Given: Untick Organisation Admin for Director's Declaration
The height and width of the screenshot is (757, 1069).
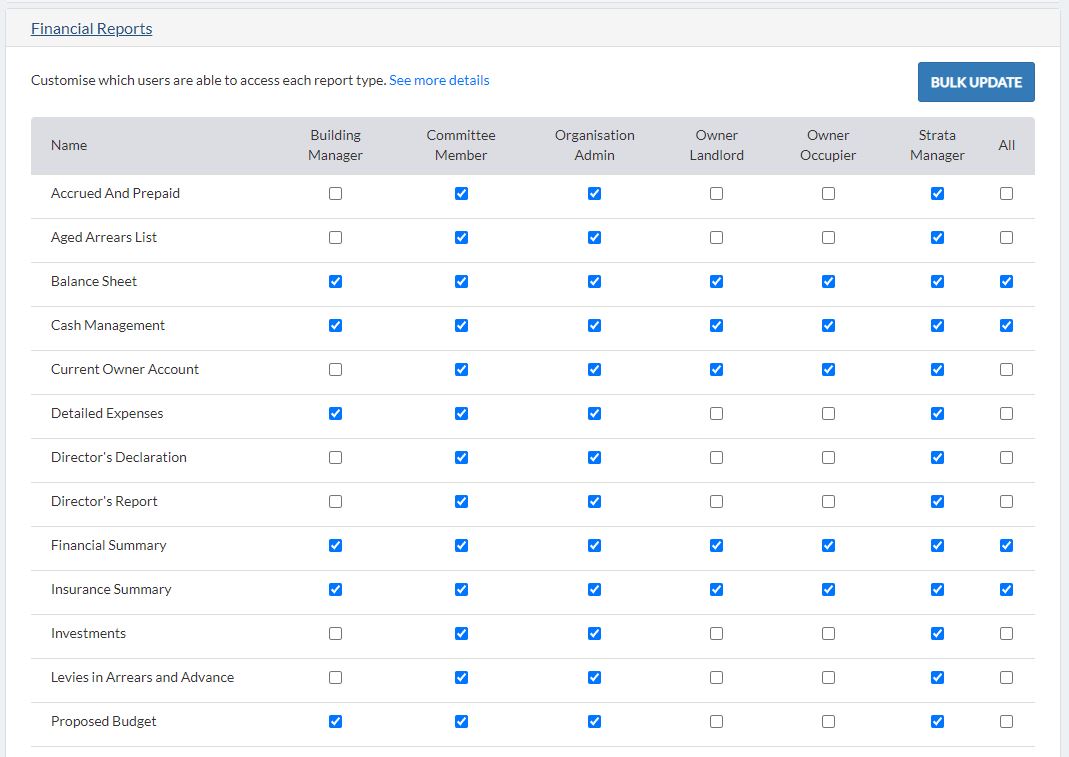Looking at the screenshot, I should click(x=594, y=458).
